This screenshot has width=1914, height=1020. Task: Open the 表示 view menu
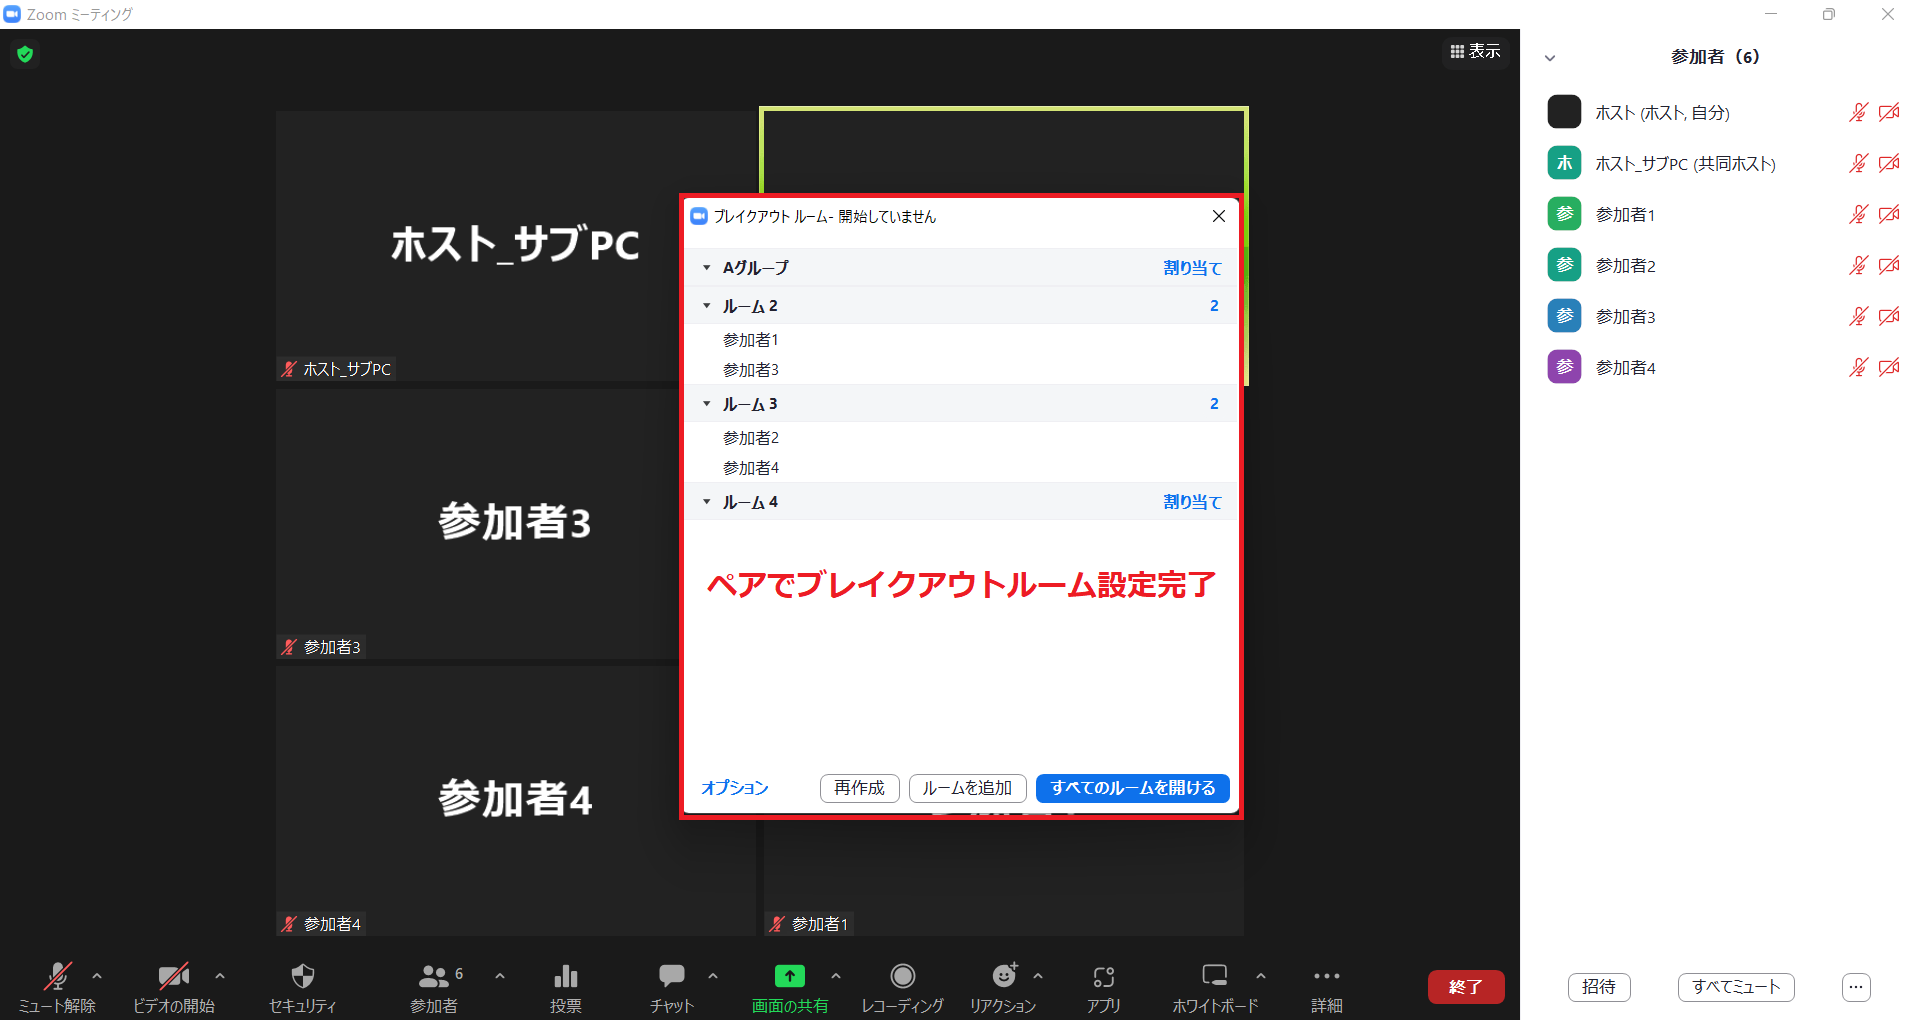click(x=1475, y=51)
